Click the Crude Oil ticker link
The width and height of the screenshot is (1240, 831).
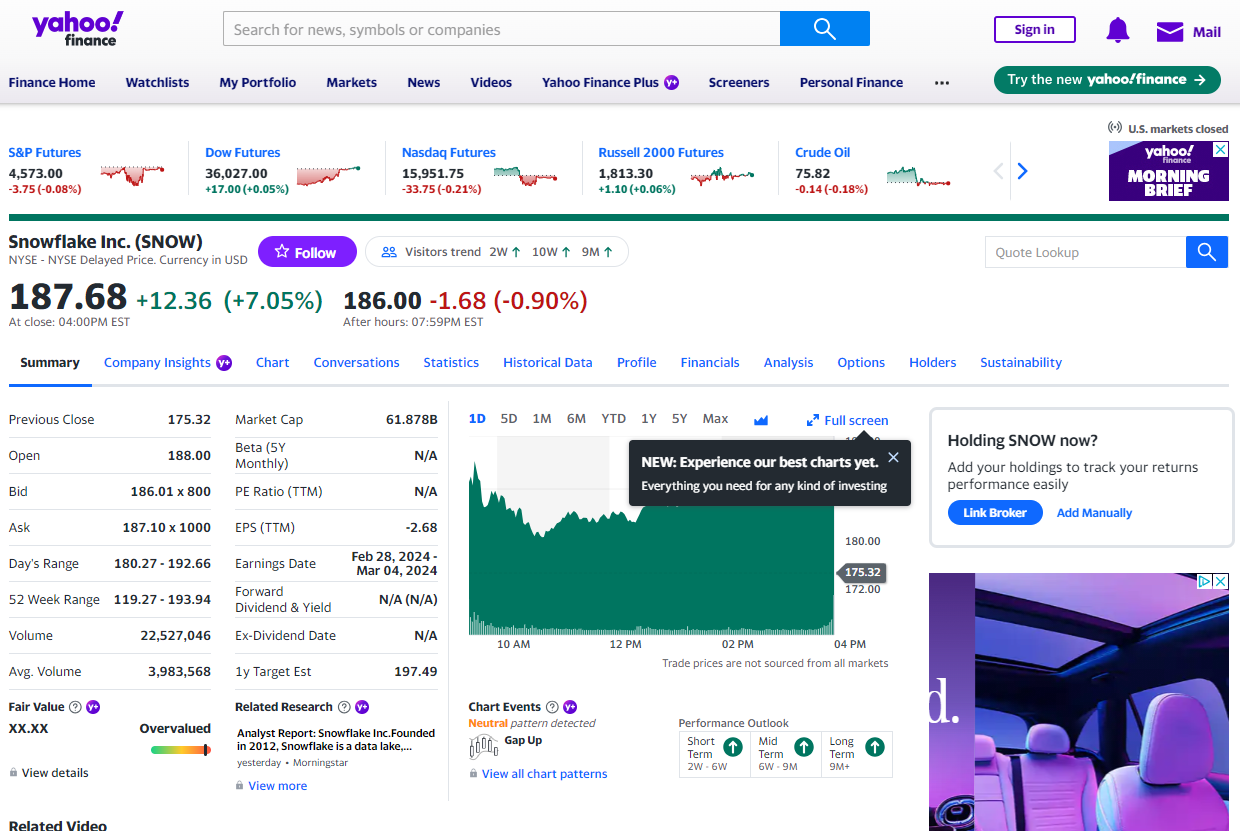coord(822,153)
